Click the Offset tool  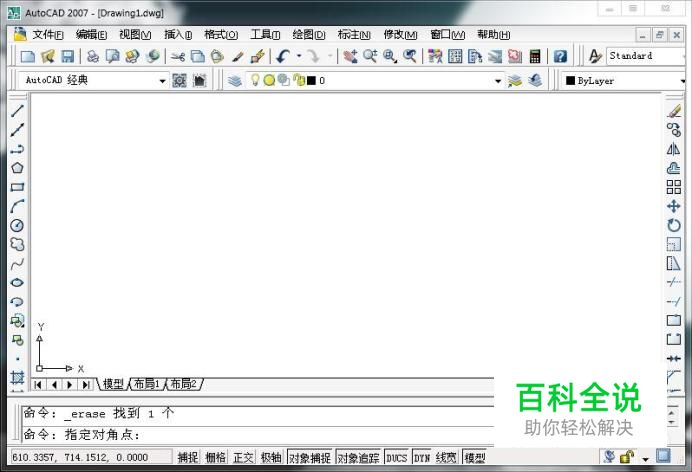coord(673,168)
